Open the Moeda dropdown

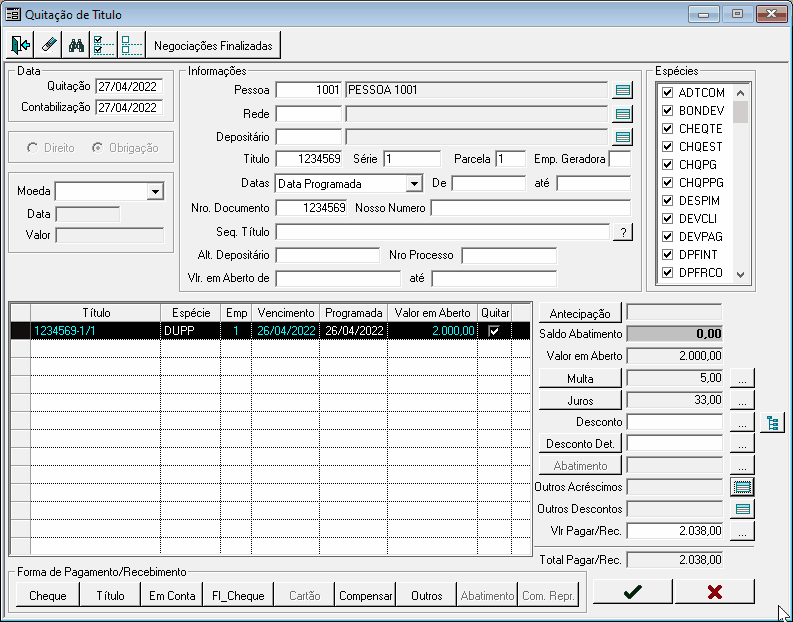[155, 192]
